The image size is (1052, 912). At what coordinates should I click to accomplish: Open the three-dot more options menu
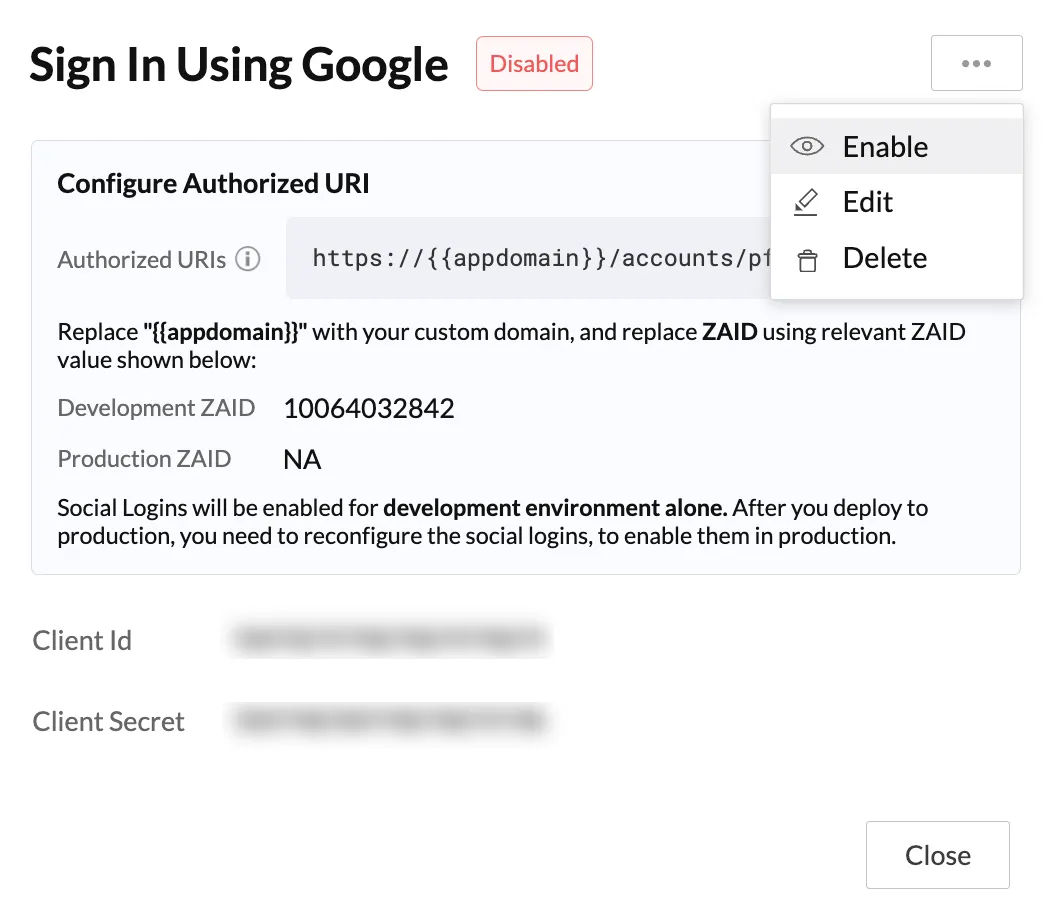click(976, 63)
